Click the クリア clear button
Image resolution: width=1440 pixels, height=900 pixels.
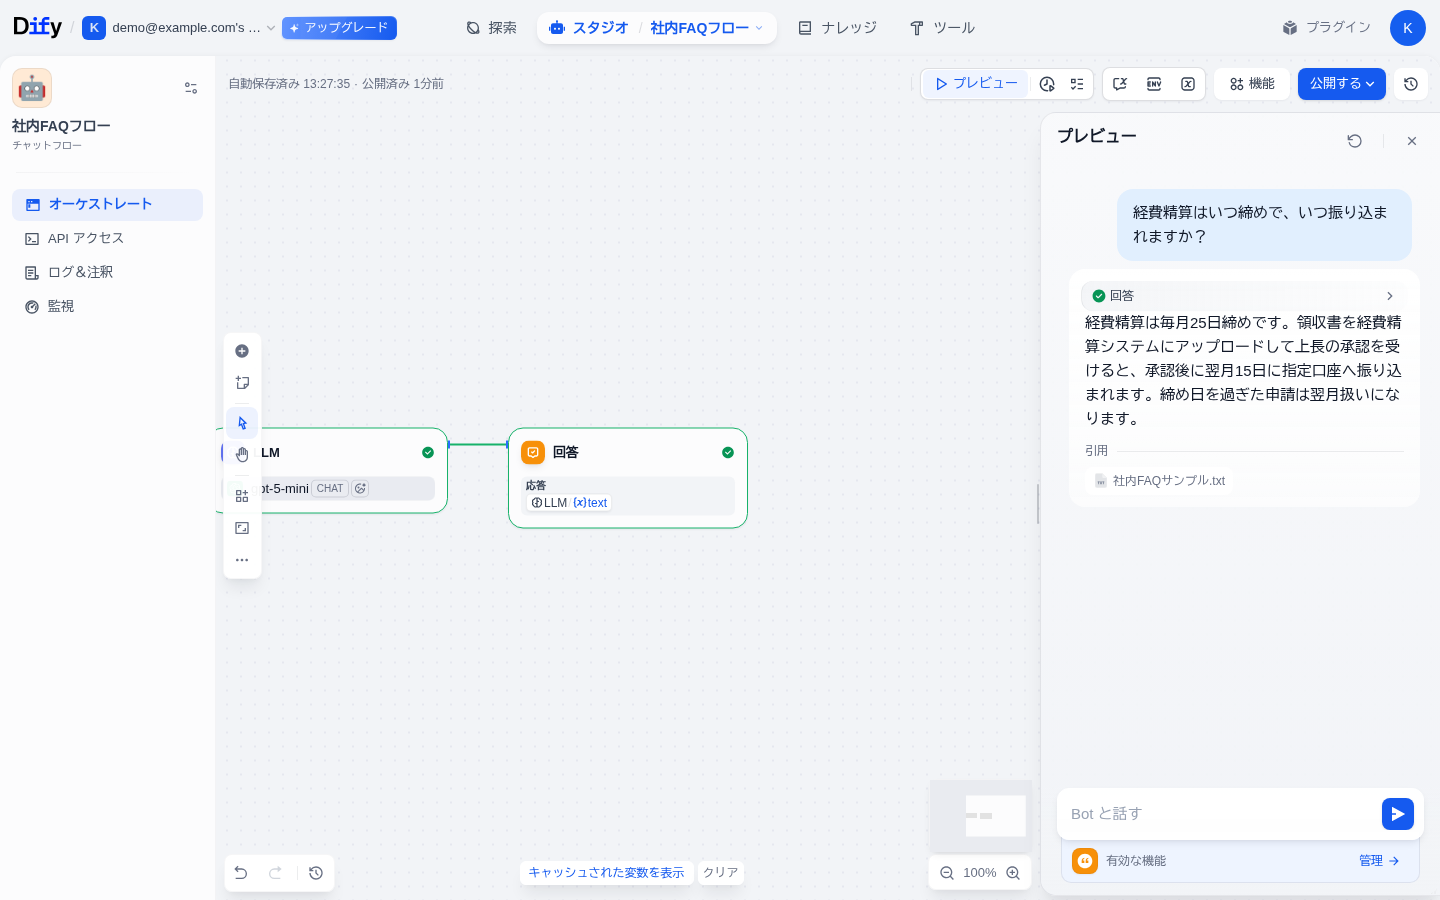pos(720,873)
